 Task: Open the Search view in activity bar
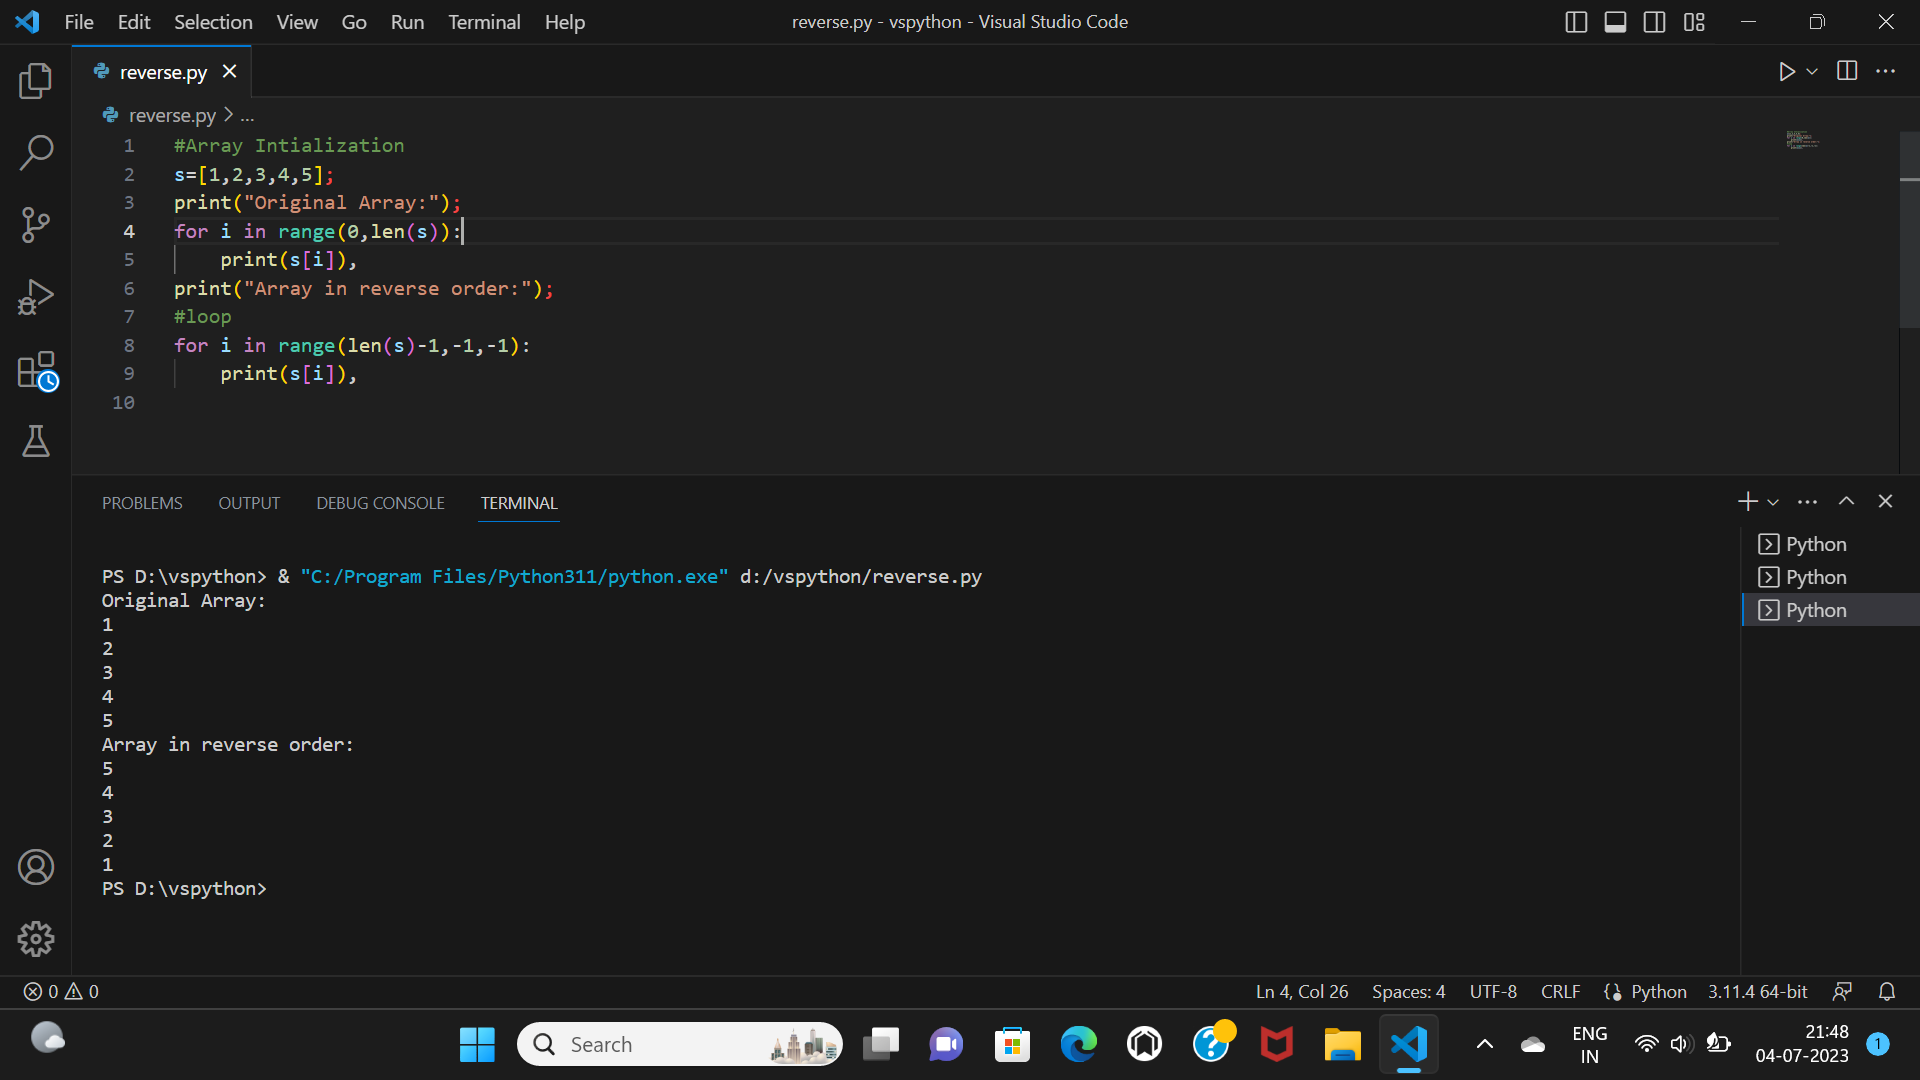tap(36, 153)
